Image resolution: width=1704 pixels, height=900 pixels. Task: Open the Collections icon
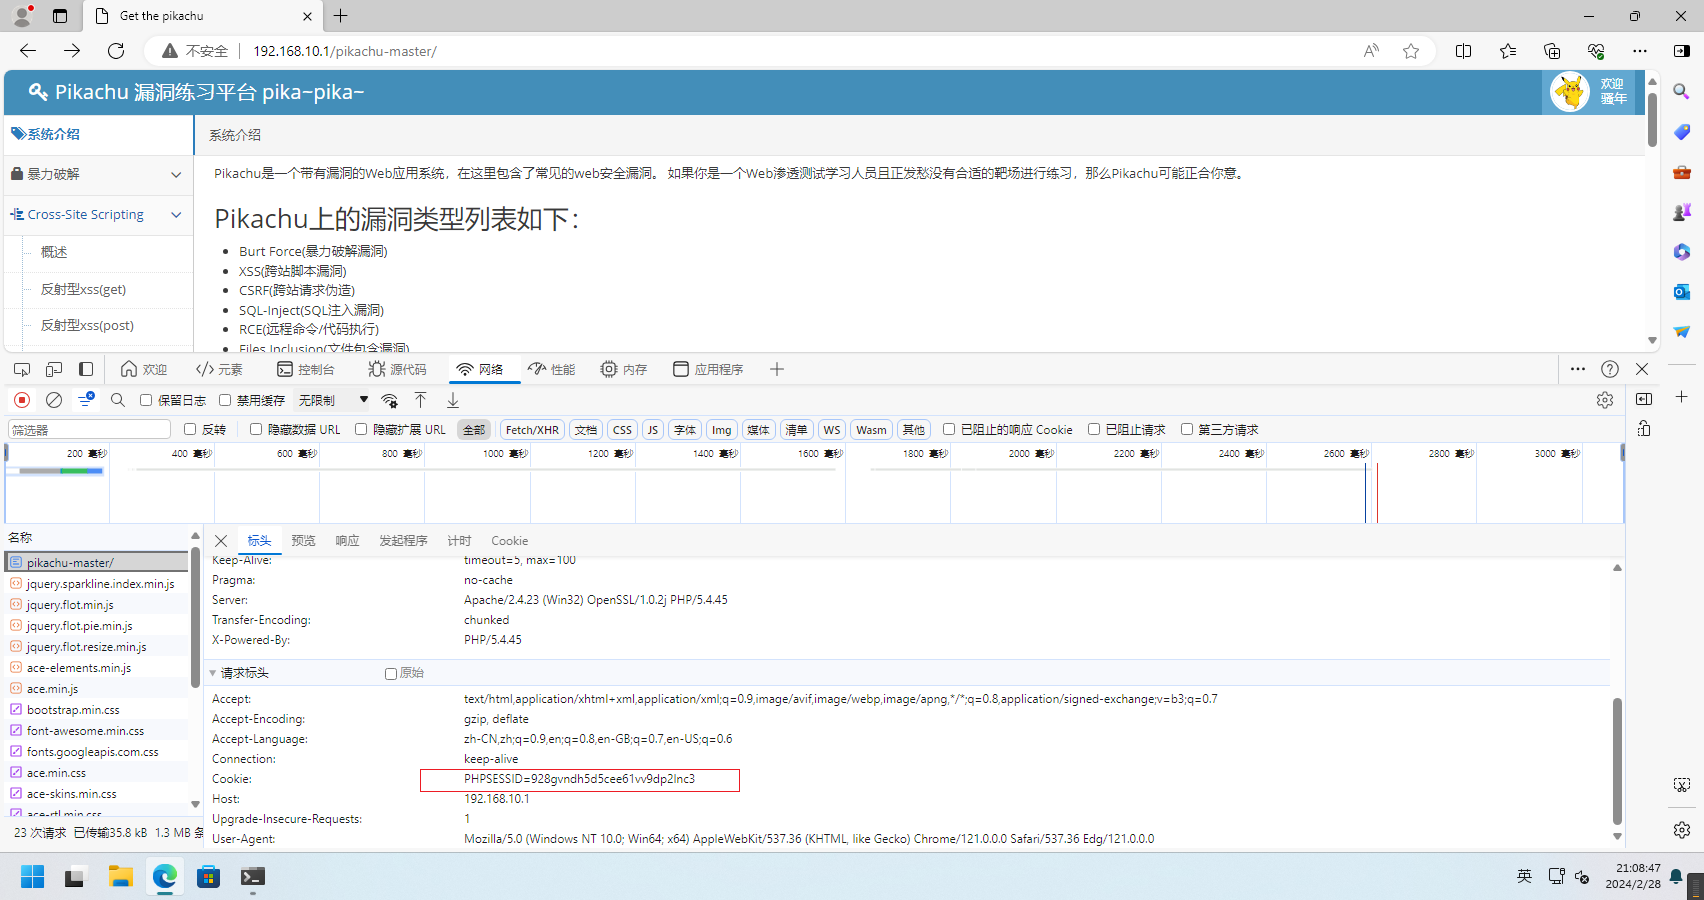tap(1552, 51)
